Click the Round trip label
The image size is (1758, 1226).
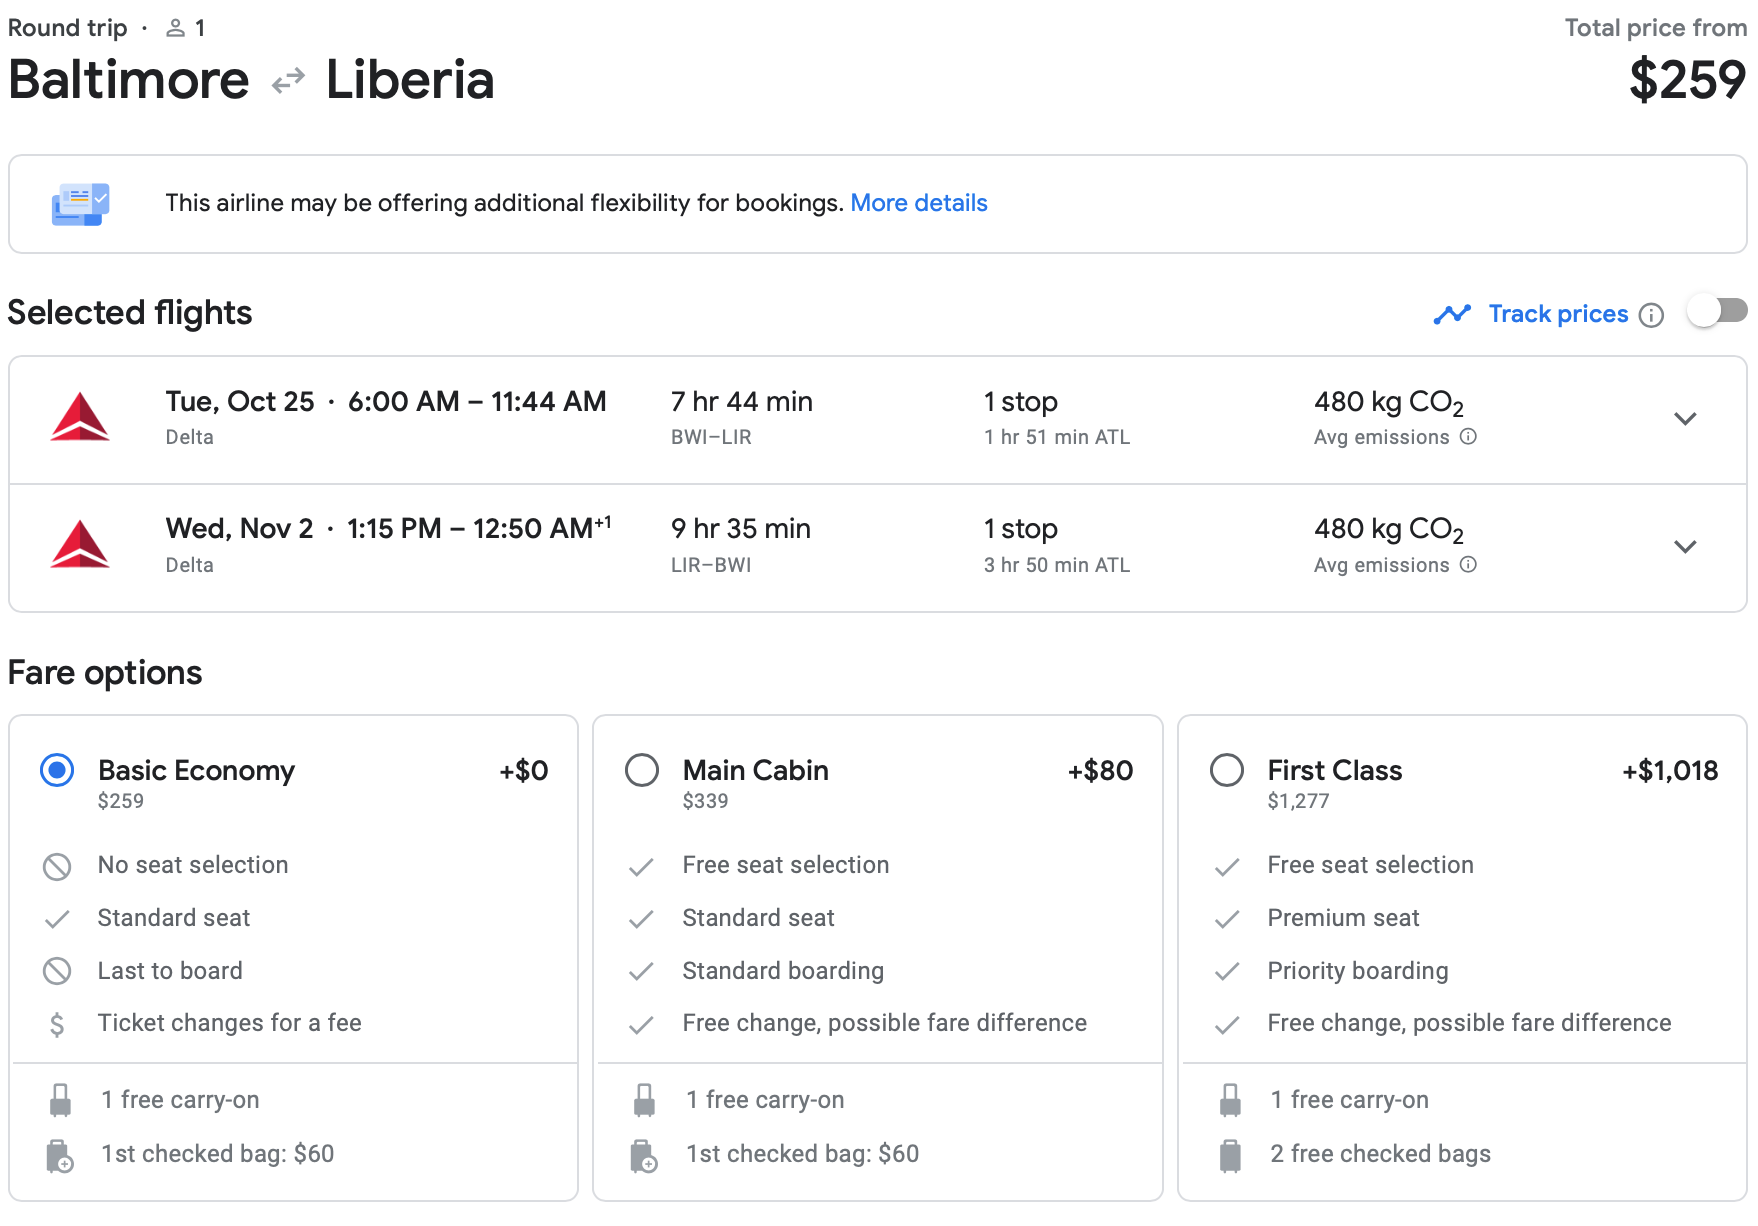tap(66, 27)
